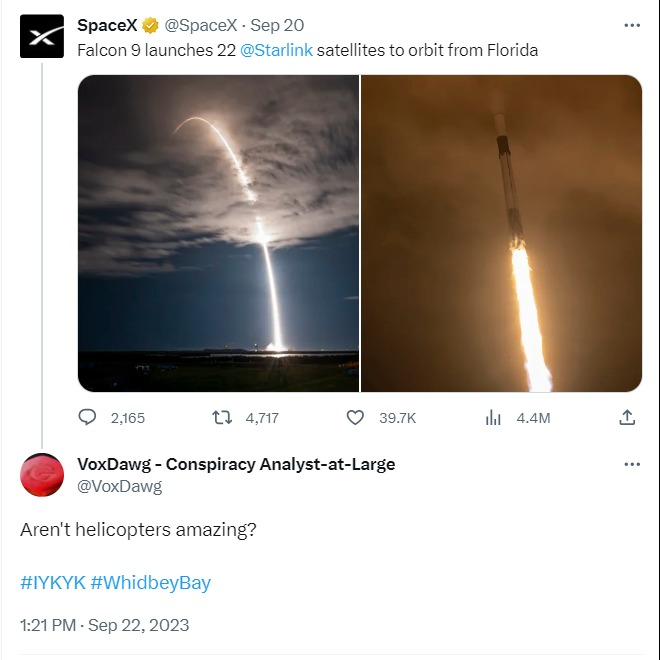Image resolution: width=660 pixels, height=660 pixels.
Task: Click the retweet arrows icon
Action: [x=223, y=418]
